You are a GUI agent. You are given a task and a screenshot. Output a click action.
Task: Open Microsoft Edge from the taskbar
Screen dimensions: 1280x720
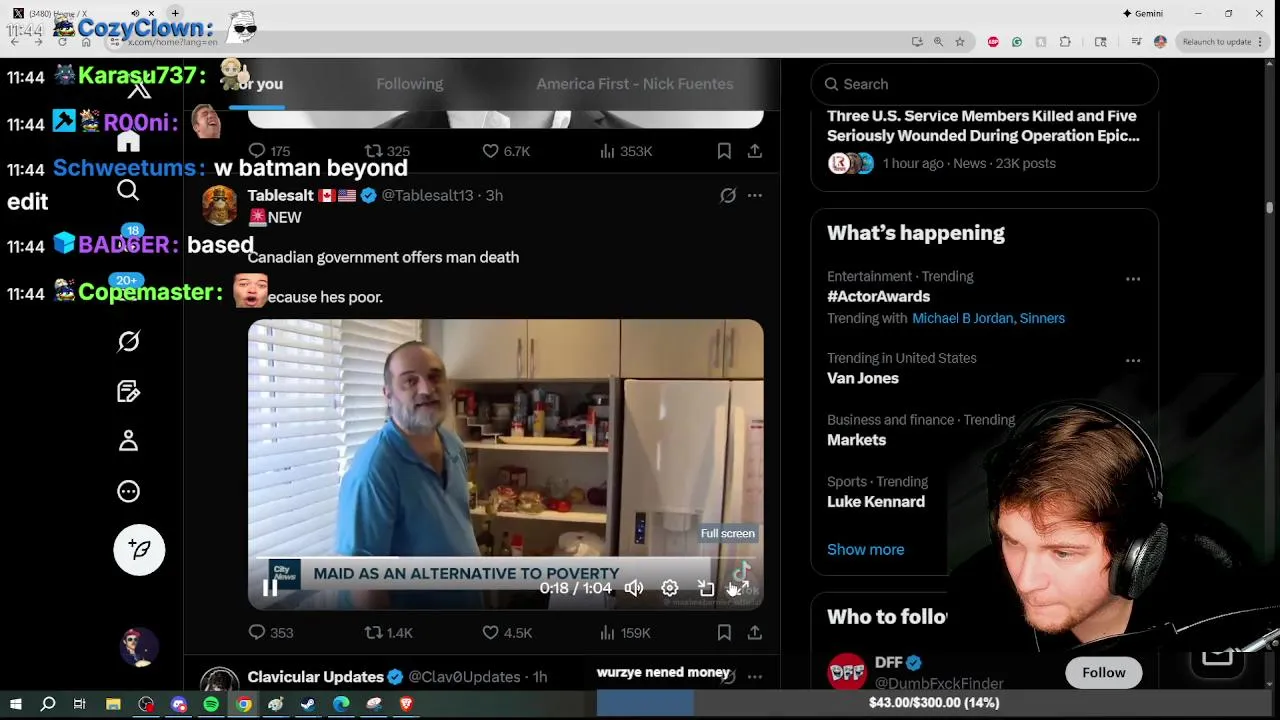pos(341,704)
